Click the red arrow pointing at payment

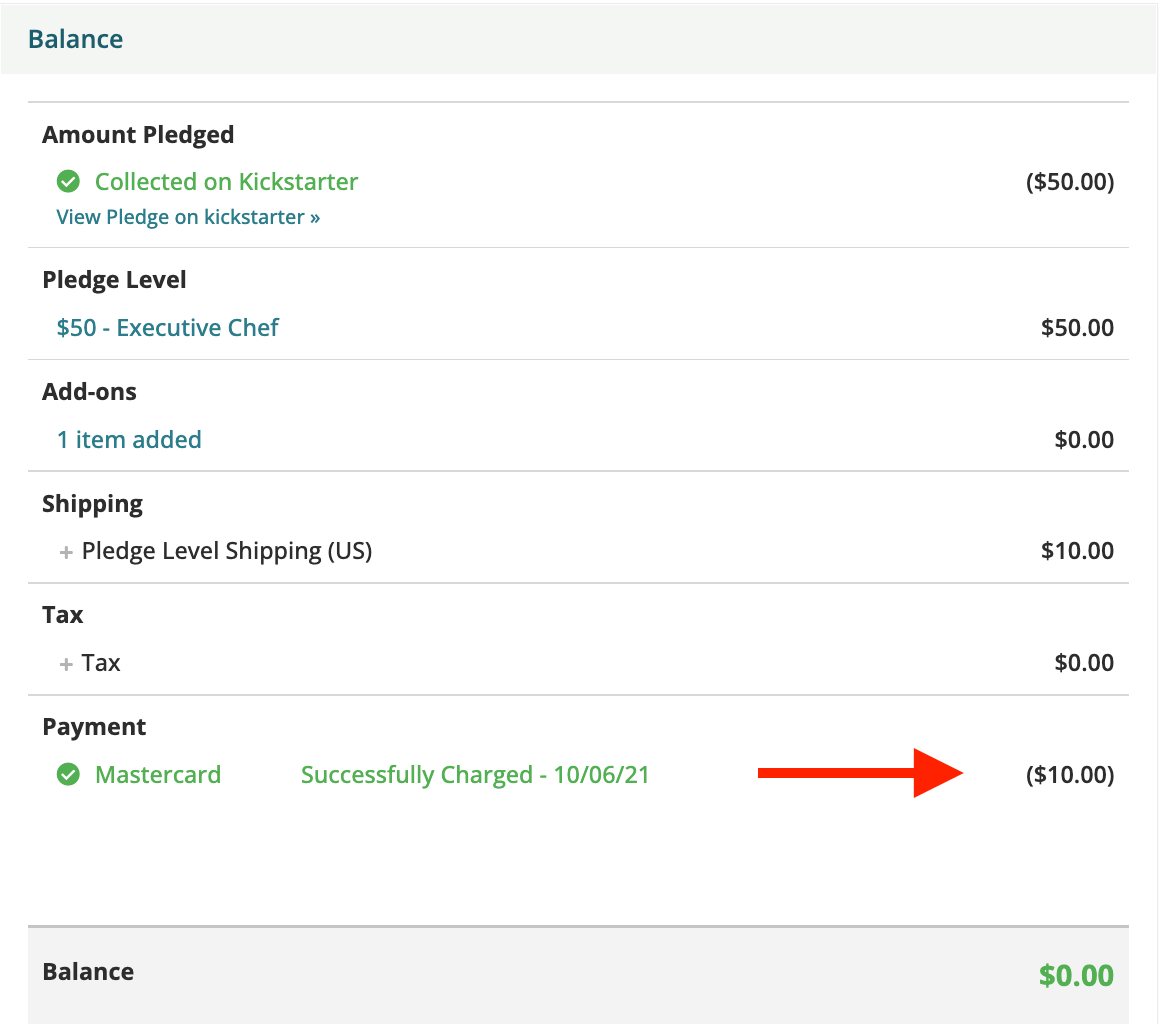[x=859, y=773]
